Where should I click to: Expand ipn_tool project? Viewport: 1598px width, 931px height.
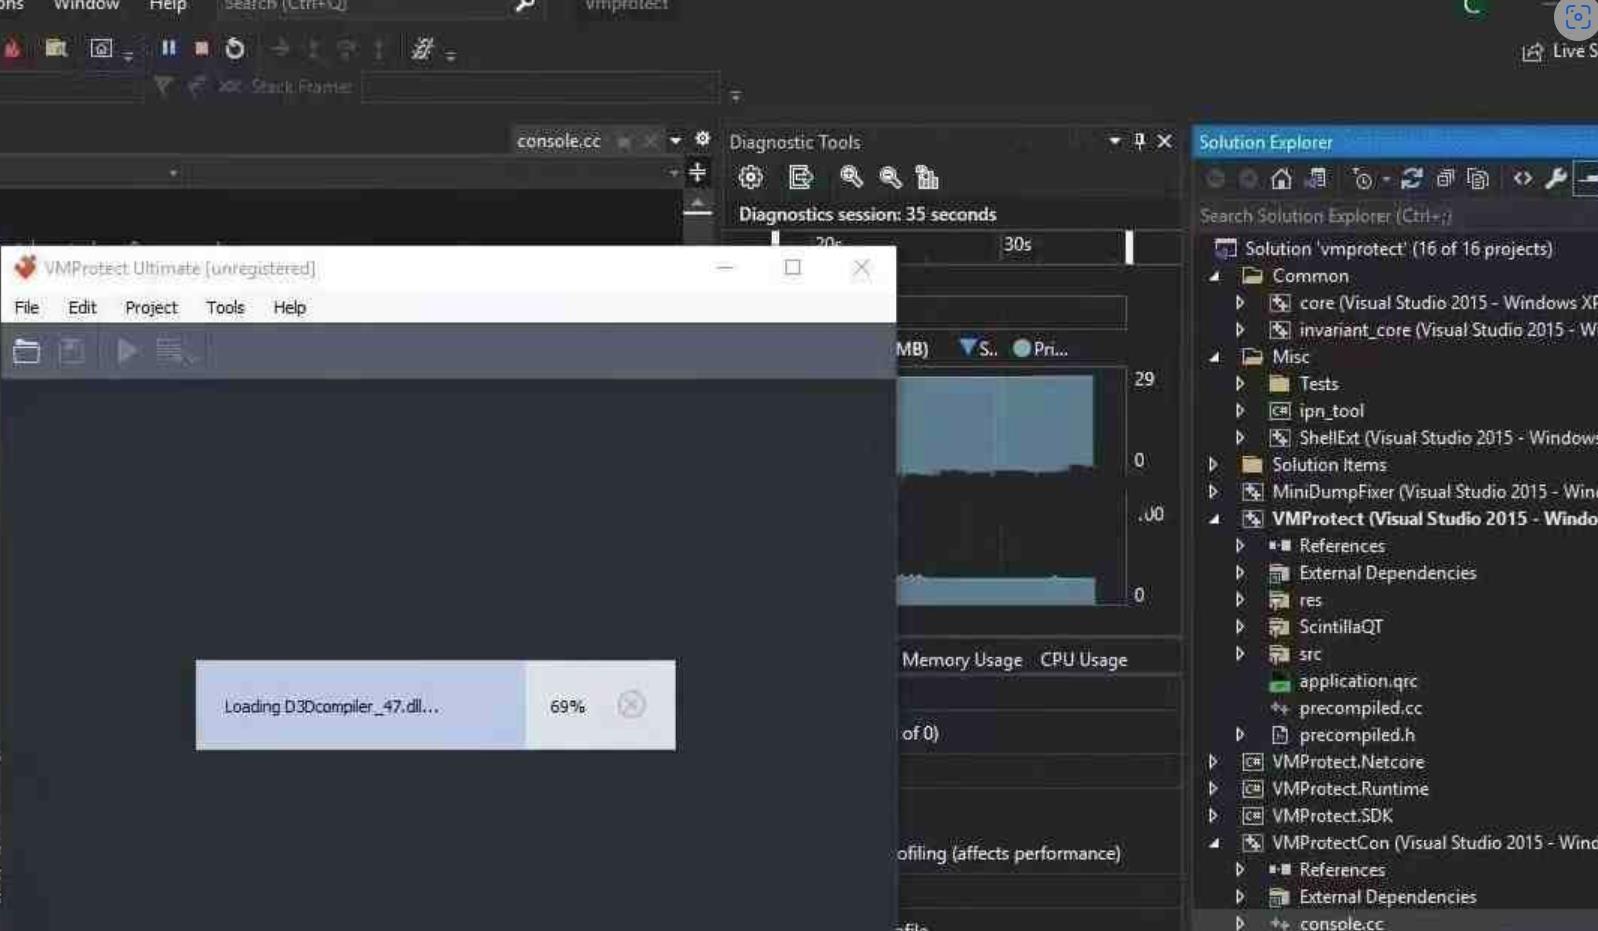pos(1240,411)
